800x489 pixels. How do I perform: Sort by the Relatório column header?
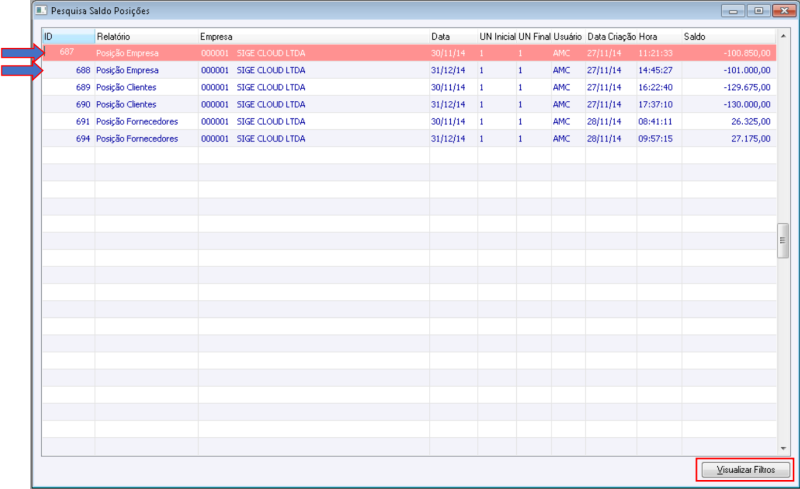click(146, 37)
